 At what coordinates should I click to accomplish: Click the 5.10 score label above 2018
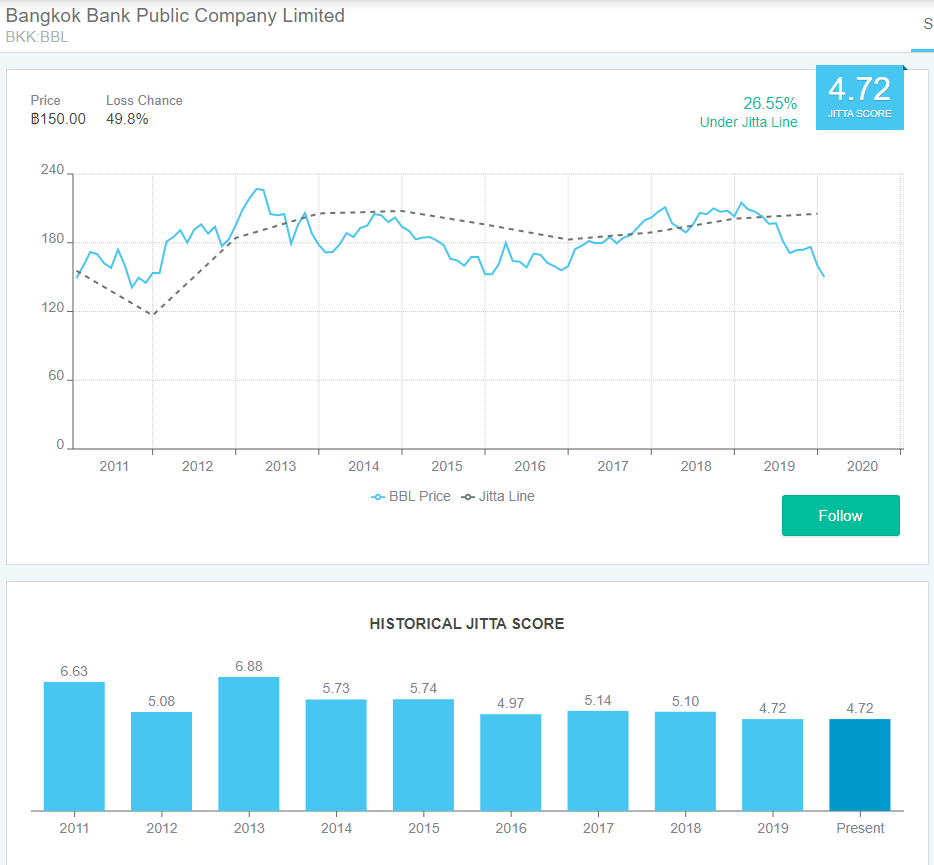[685, 701]
